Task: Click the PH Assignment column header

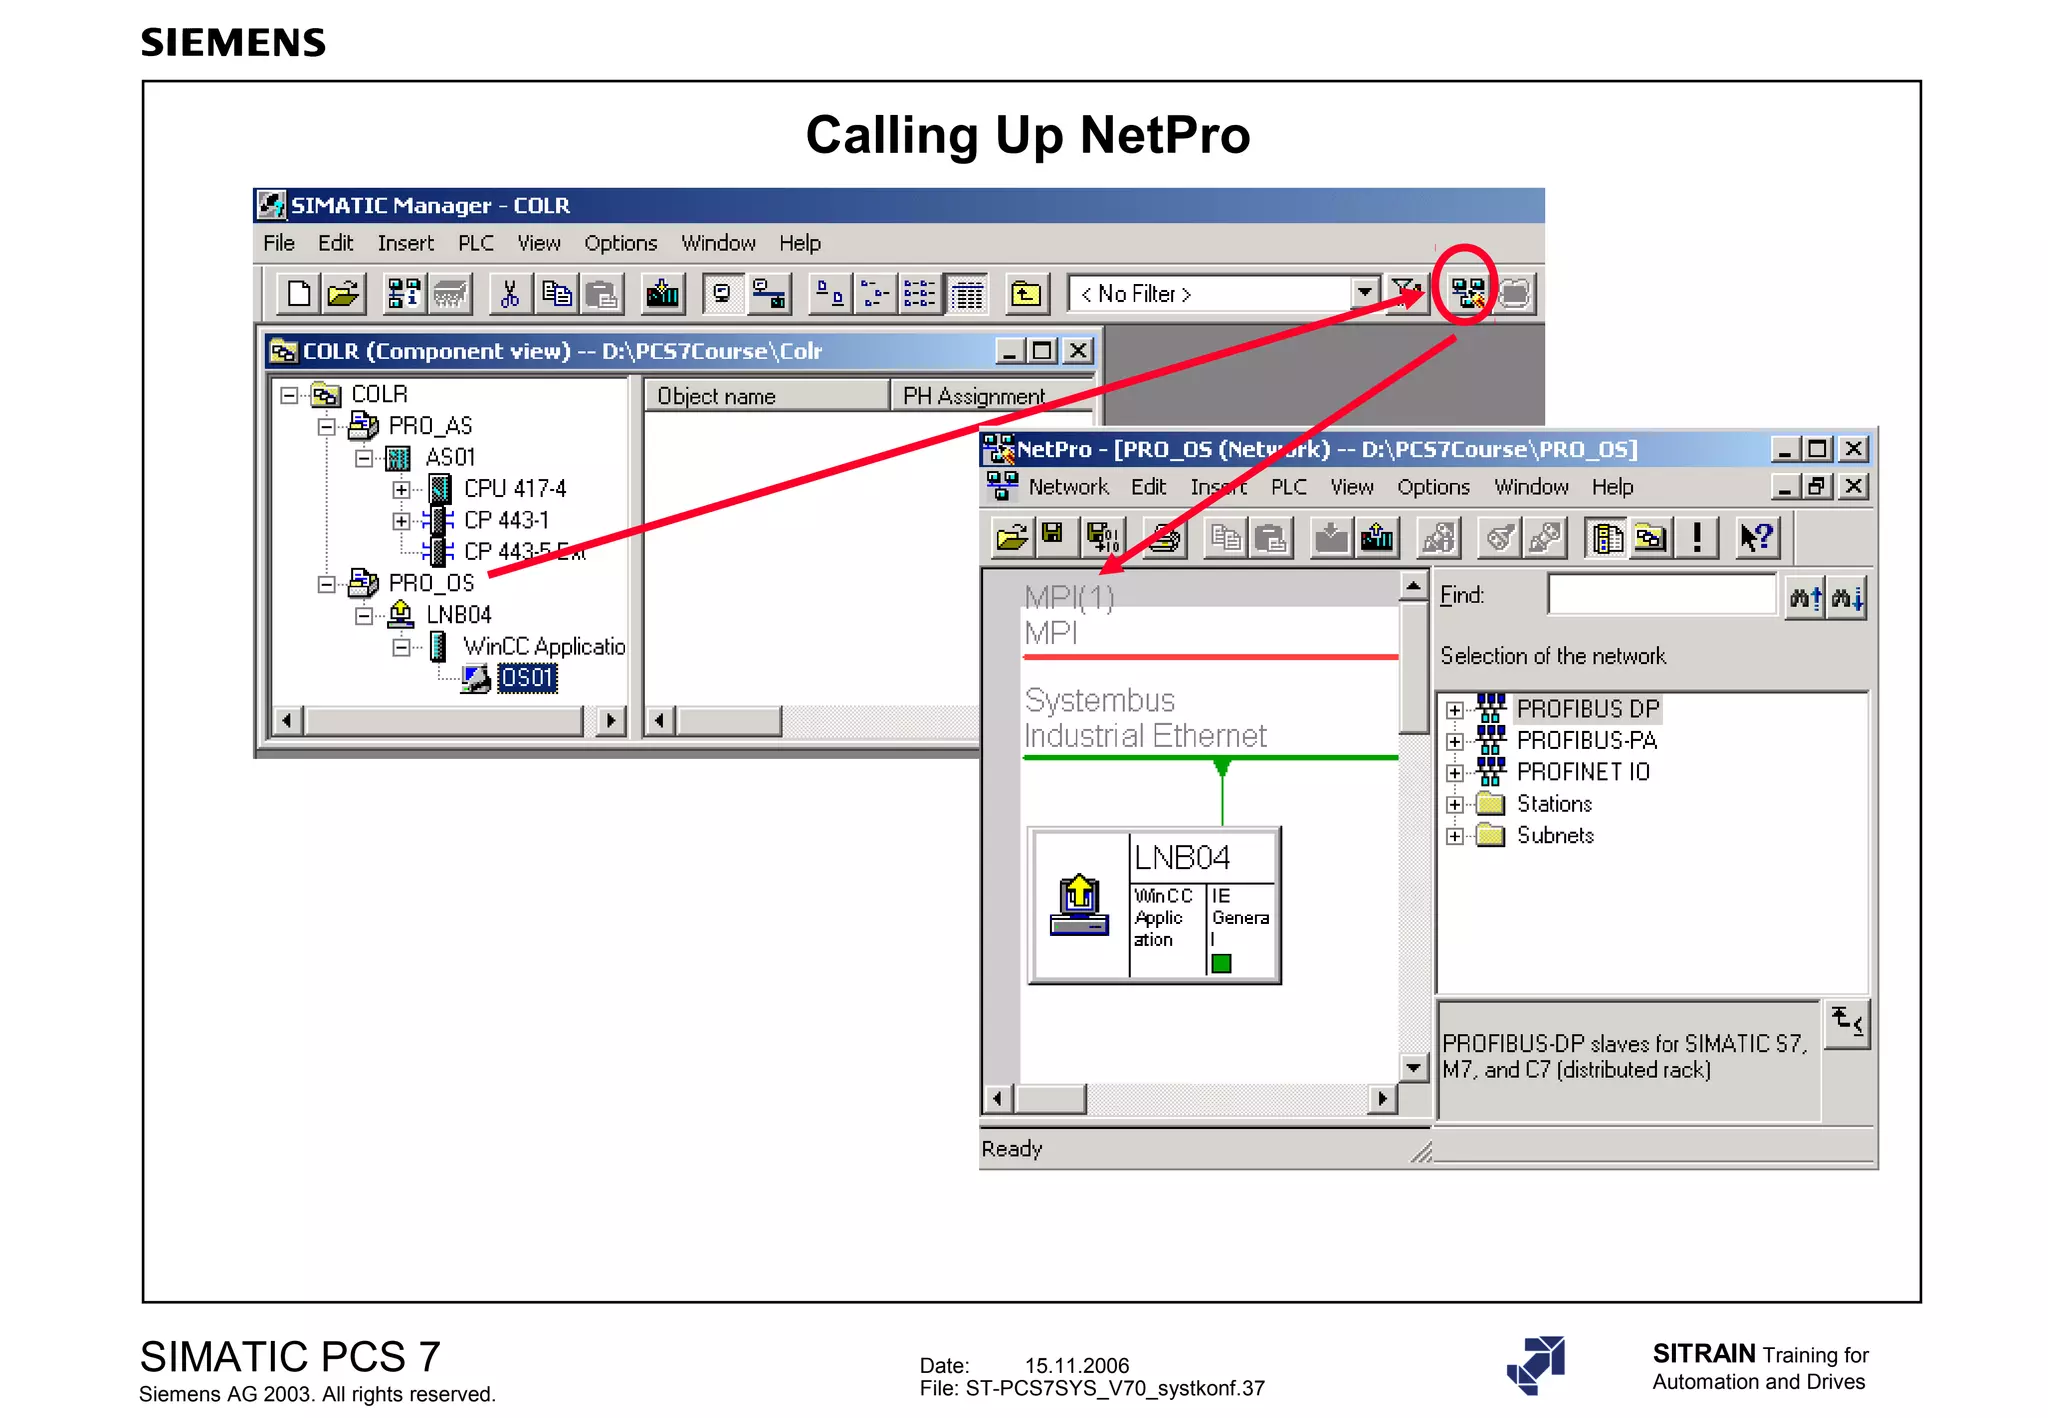Action: (993, 396)
